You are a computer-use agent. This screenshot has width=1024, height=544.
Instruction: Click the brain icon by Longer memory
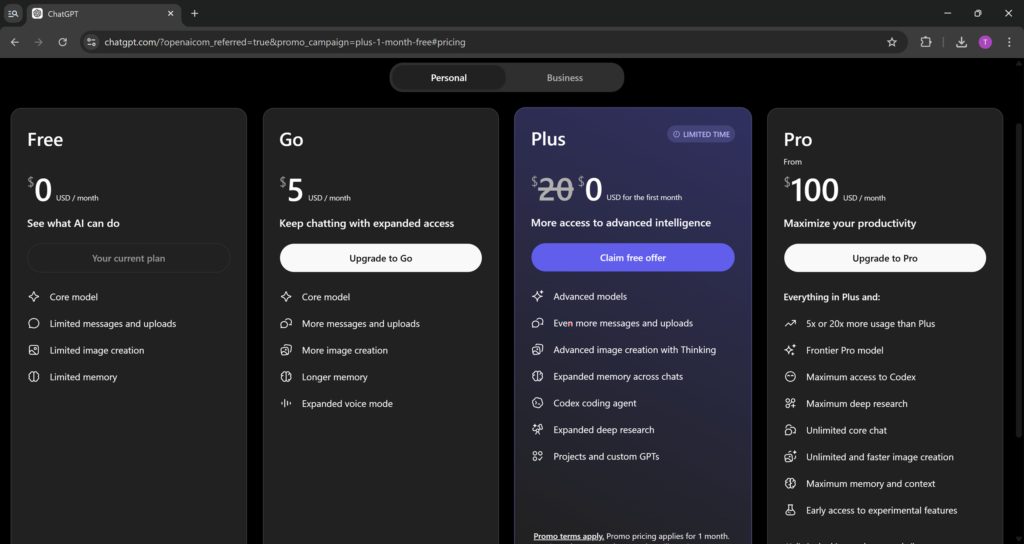click(x=286, y=377)
